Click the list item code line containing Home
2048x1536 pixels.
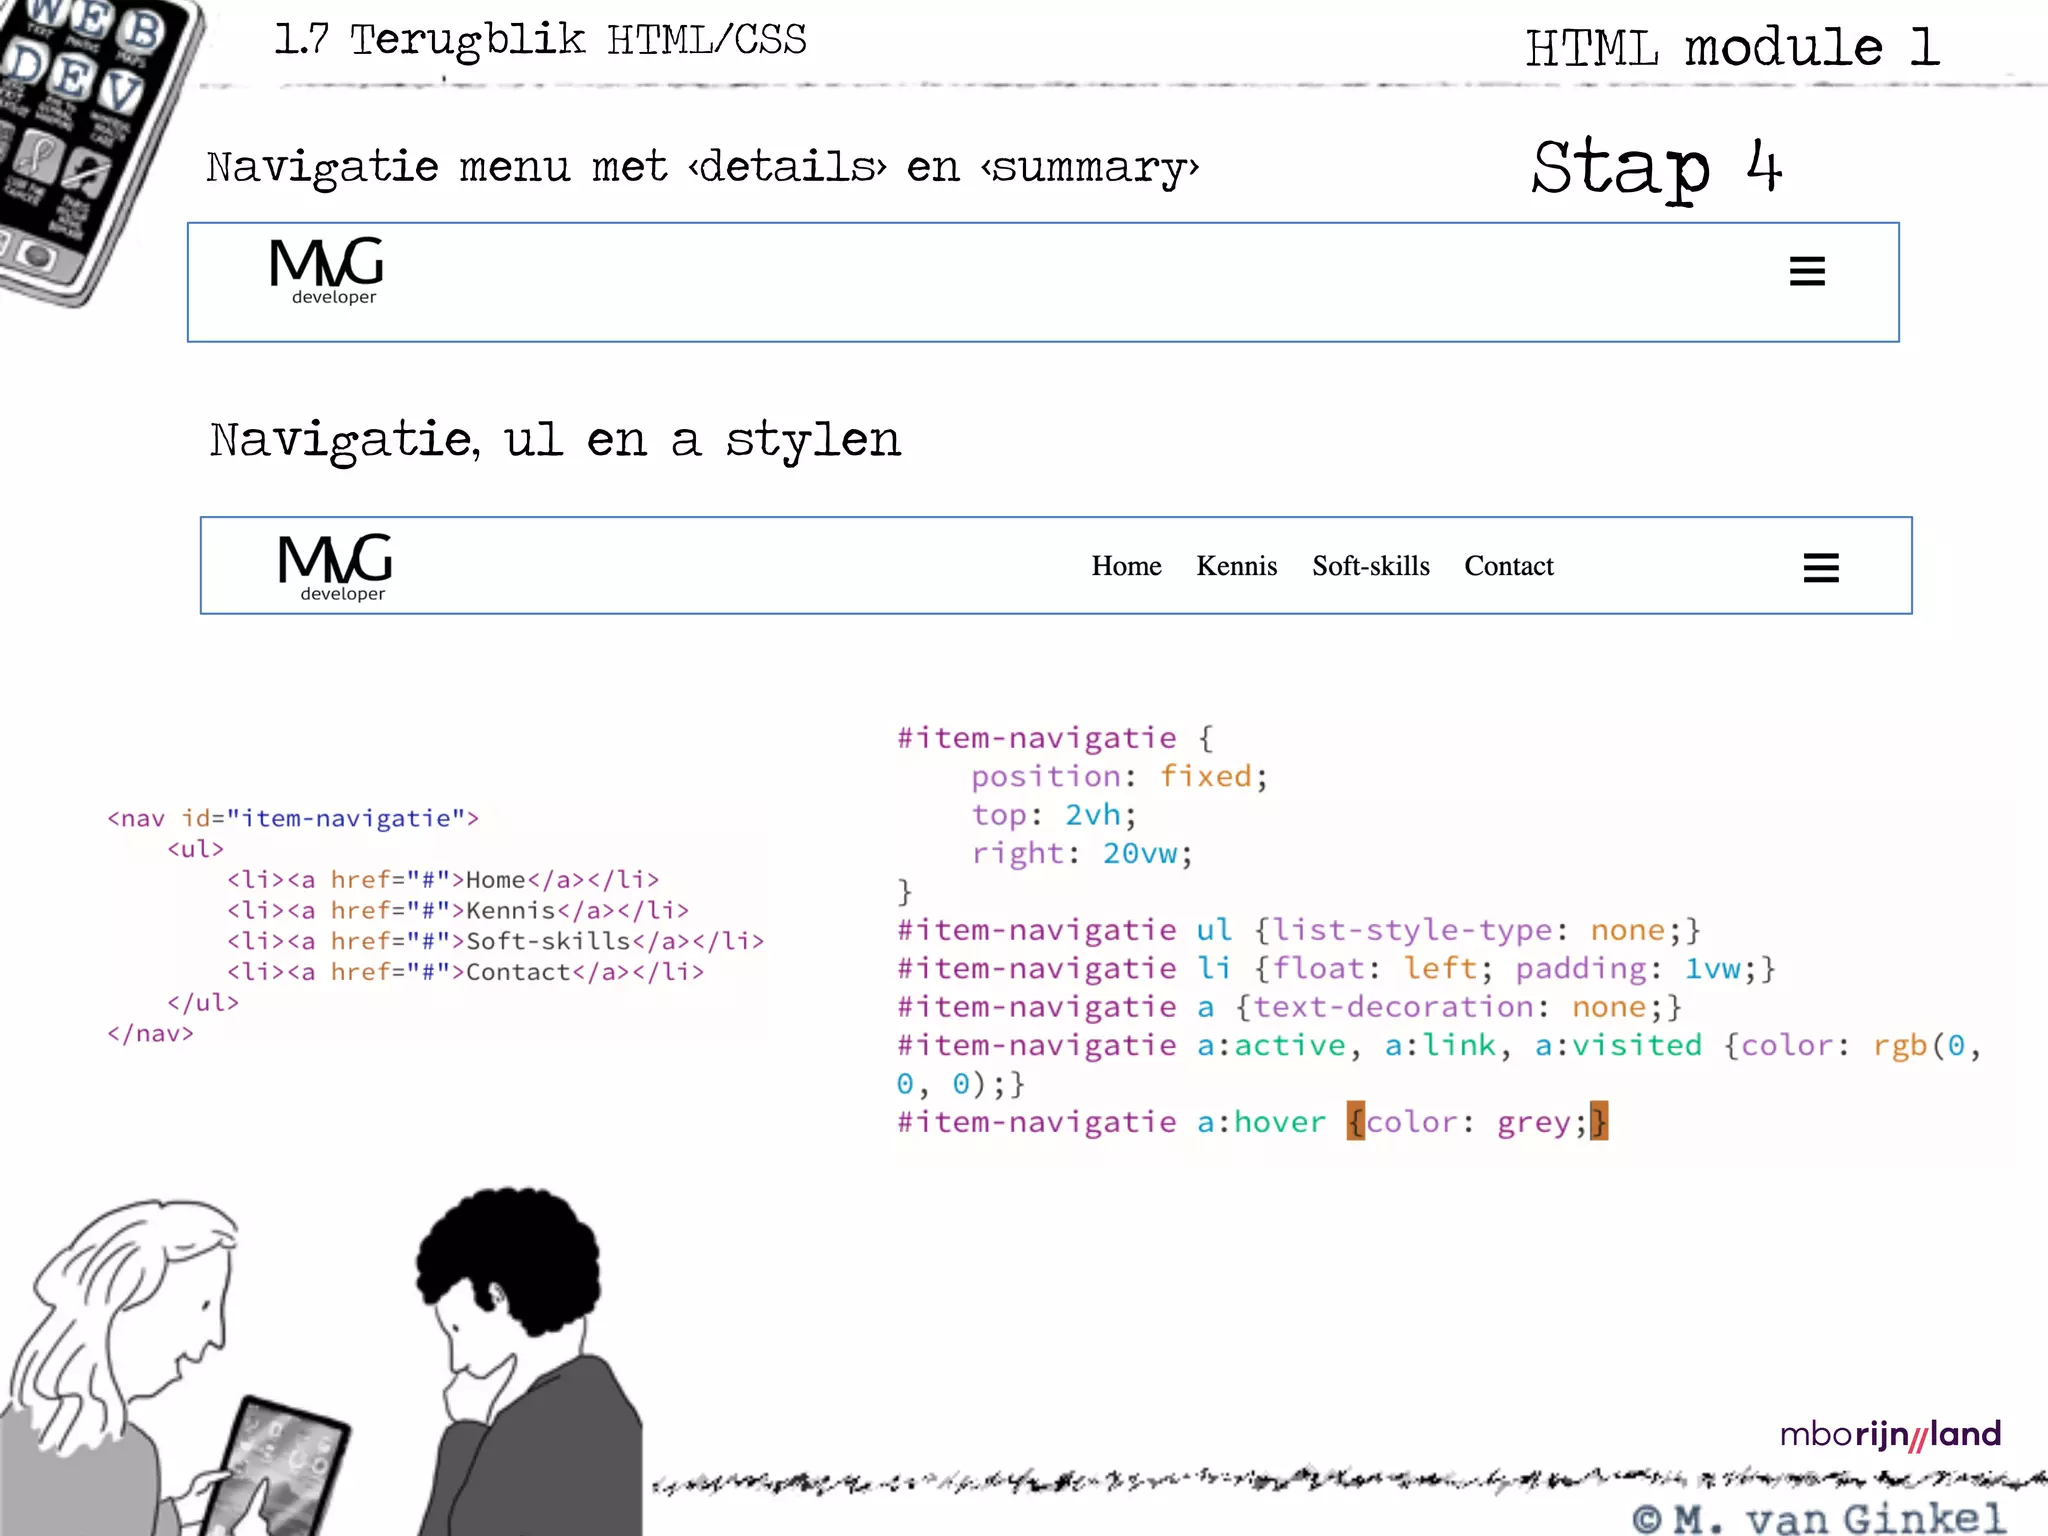pos(443,880)
